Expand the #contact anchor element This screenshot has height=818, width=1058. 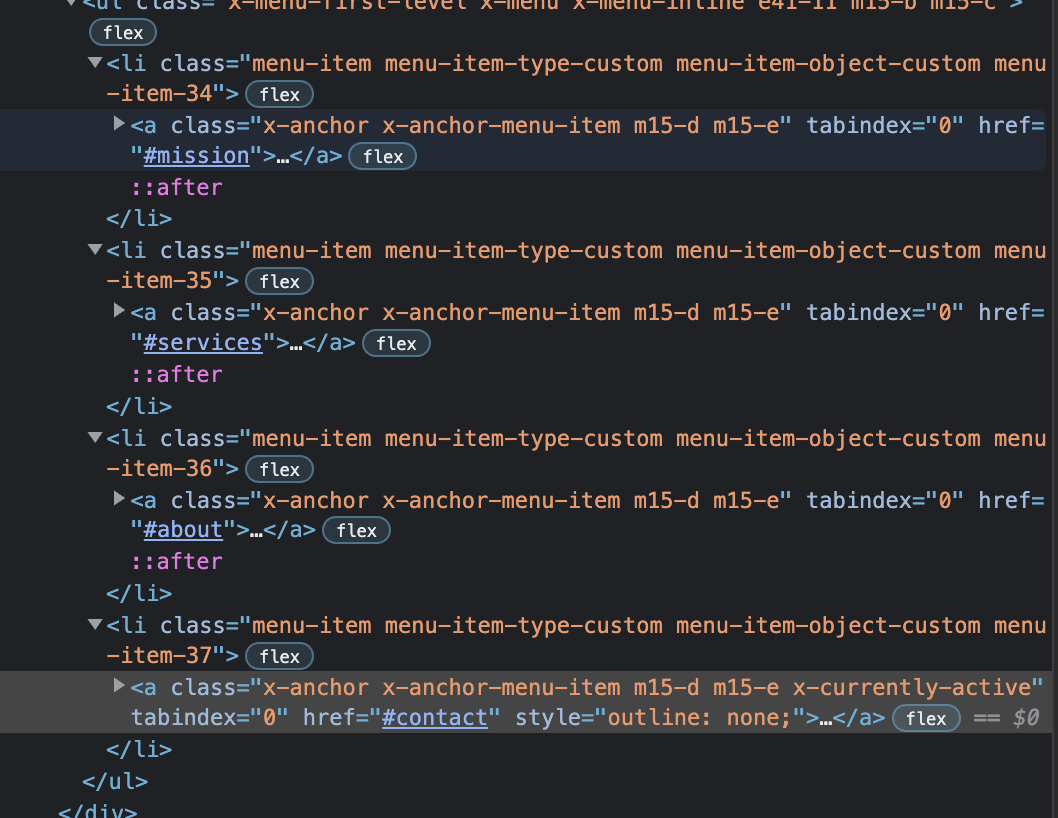120,686
